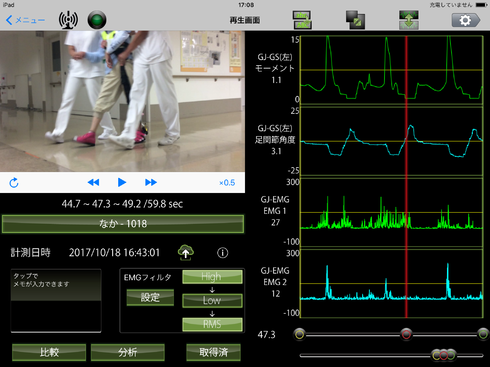
Task: Click the 比較 button
Action: coord(49,352)
